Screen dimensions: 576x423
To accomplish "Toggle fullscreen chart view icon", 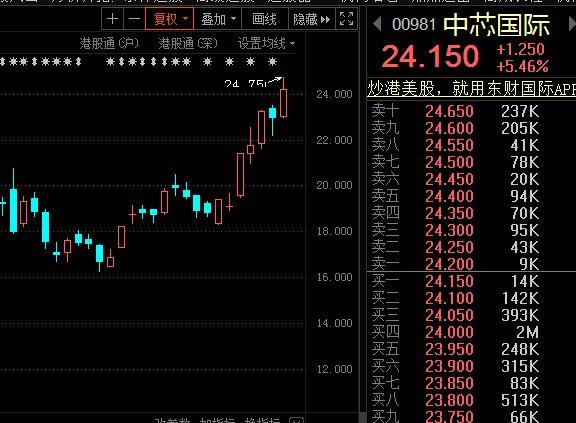I will click(x=346, y=19).
